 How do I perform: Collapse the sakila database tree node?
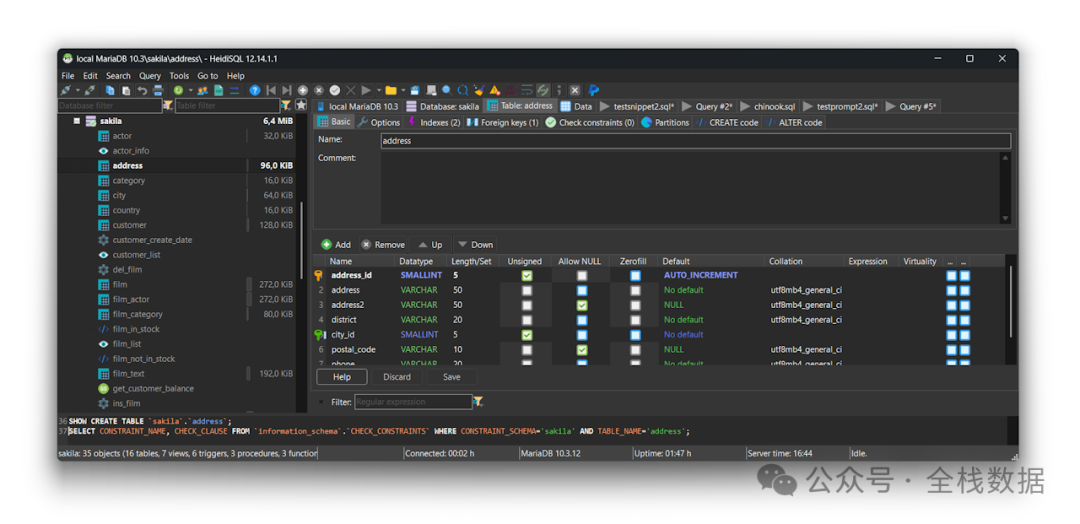click(76, 121)
